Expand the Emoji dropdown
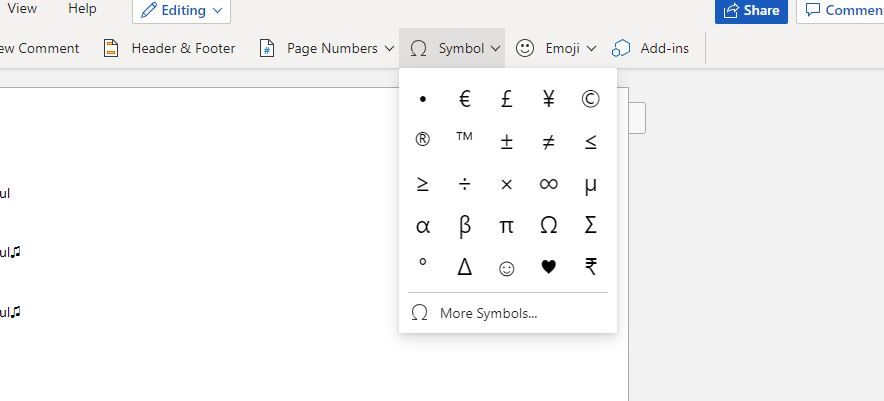The width and height of the screenshot is (884, 401). click(x=556, y=48)
